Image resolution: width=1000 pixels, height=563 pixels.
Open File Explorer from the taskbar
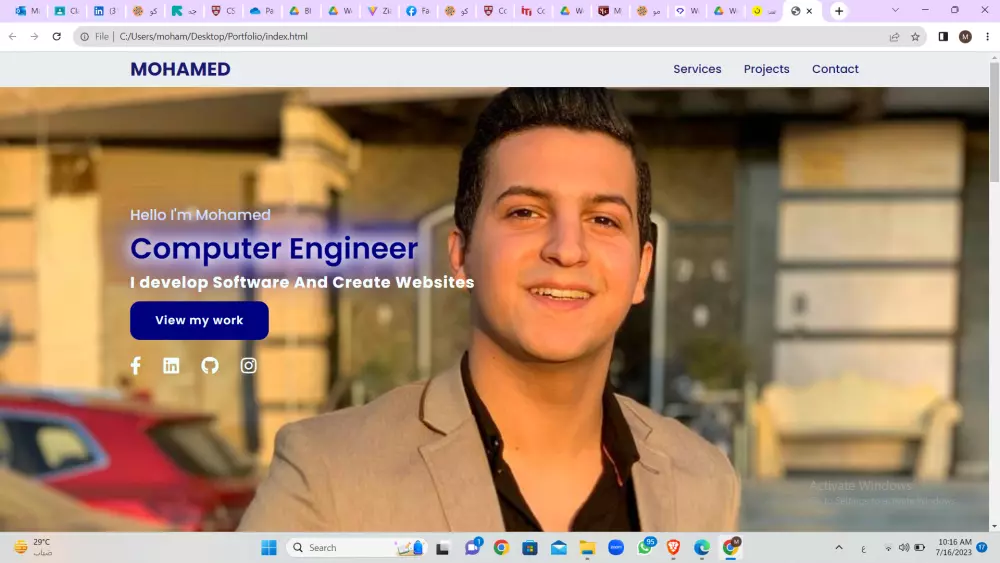587,548
